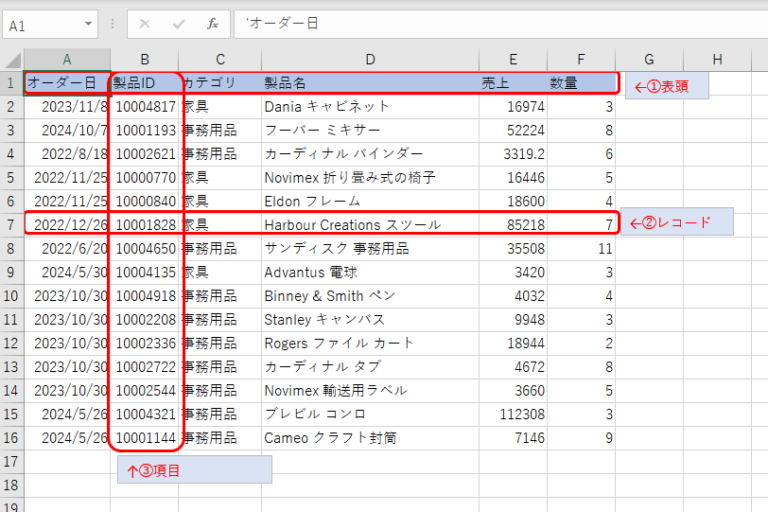Image resolution: width=768 pixels, height=512 pixels.
Task: Open the Insert Function fx dialog
Action: point(212,24)
